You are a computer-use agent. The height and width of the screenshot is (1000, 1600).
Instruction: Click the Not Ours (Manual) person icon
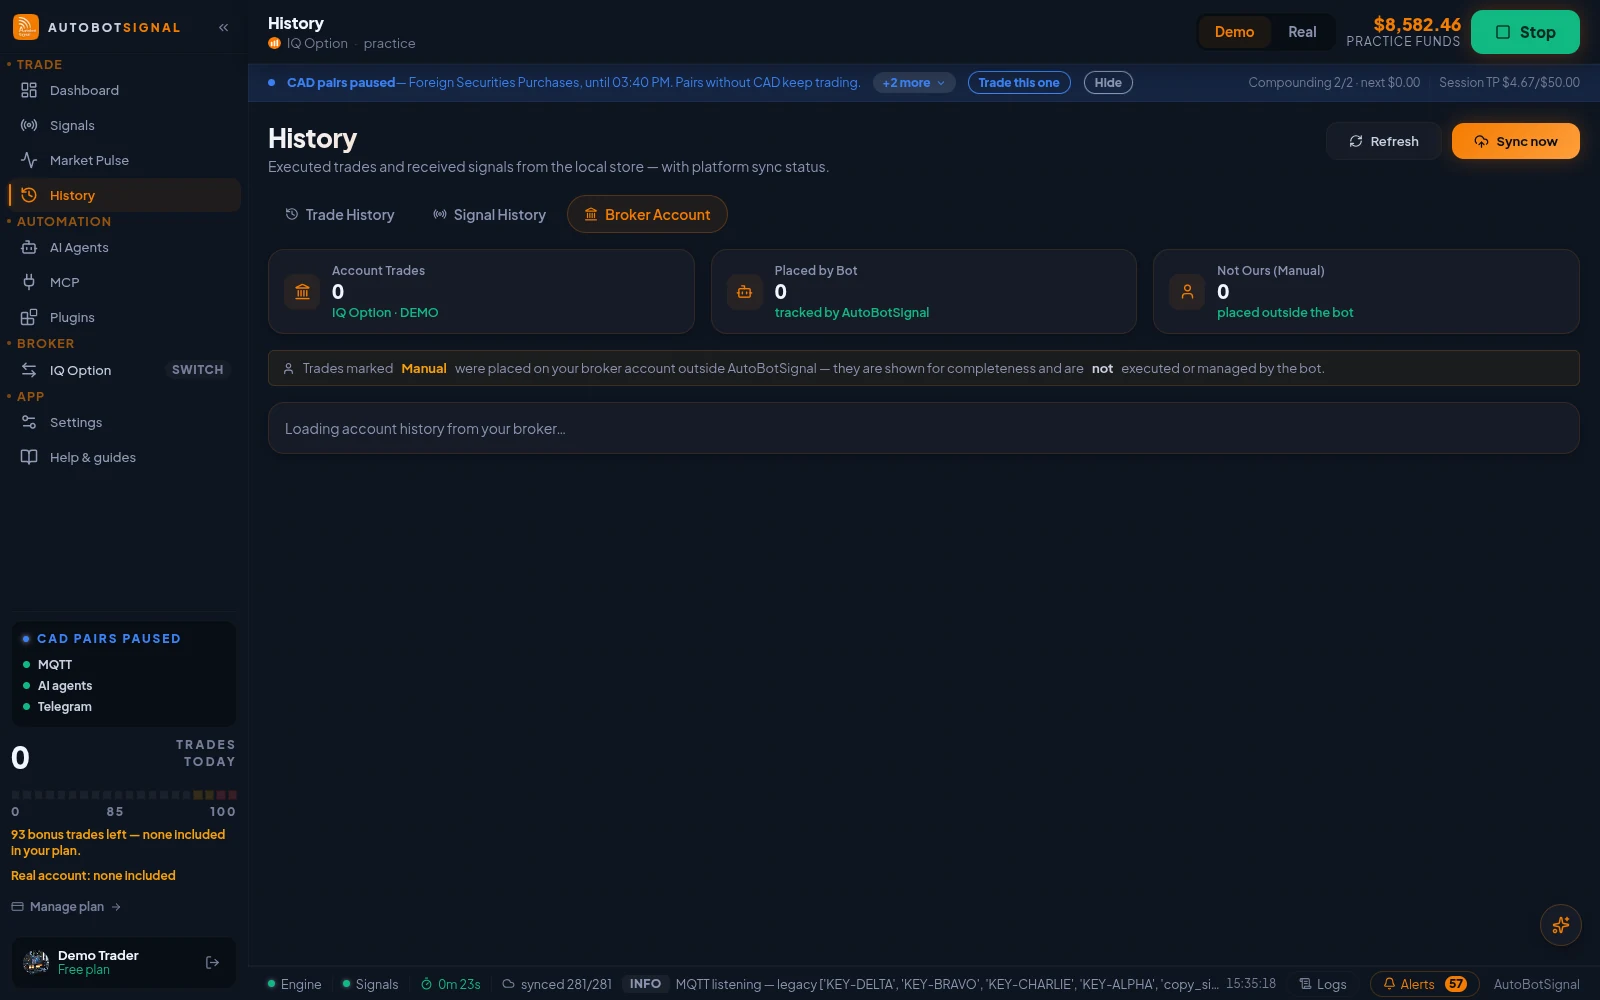pos(1187,292)
